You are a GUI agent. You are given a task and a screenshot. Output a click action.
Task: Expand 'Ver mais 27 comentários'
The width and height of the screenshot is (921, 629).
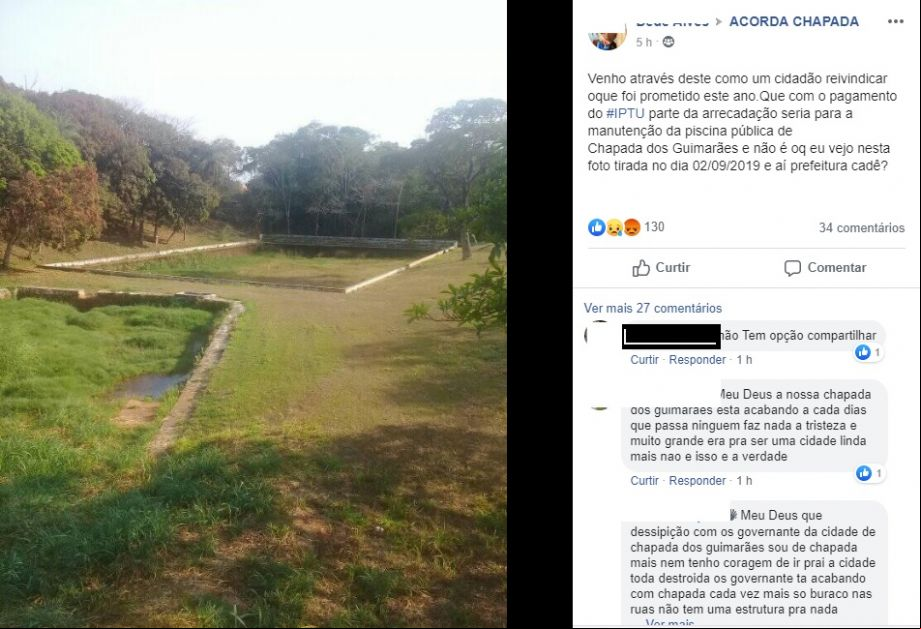click(653, 308)
